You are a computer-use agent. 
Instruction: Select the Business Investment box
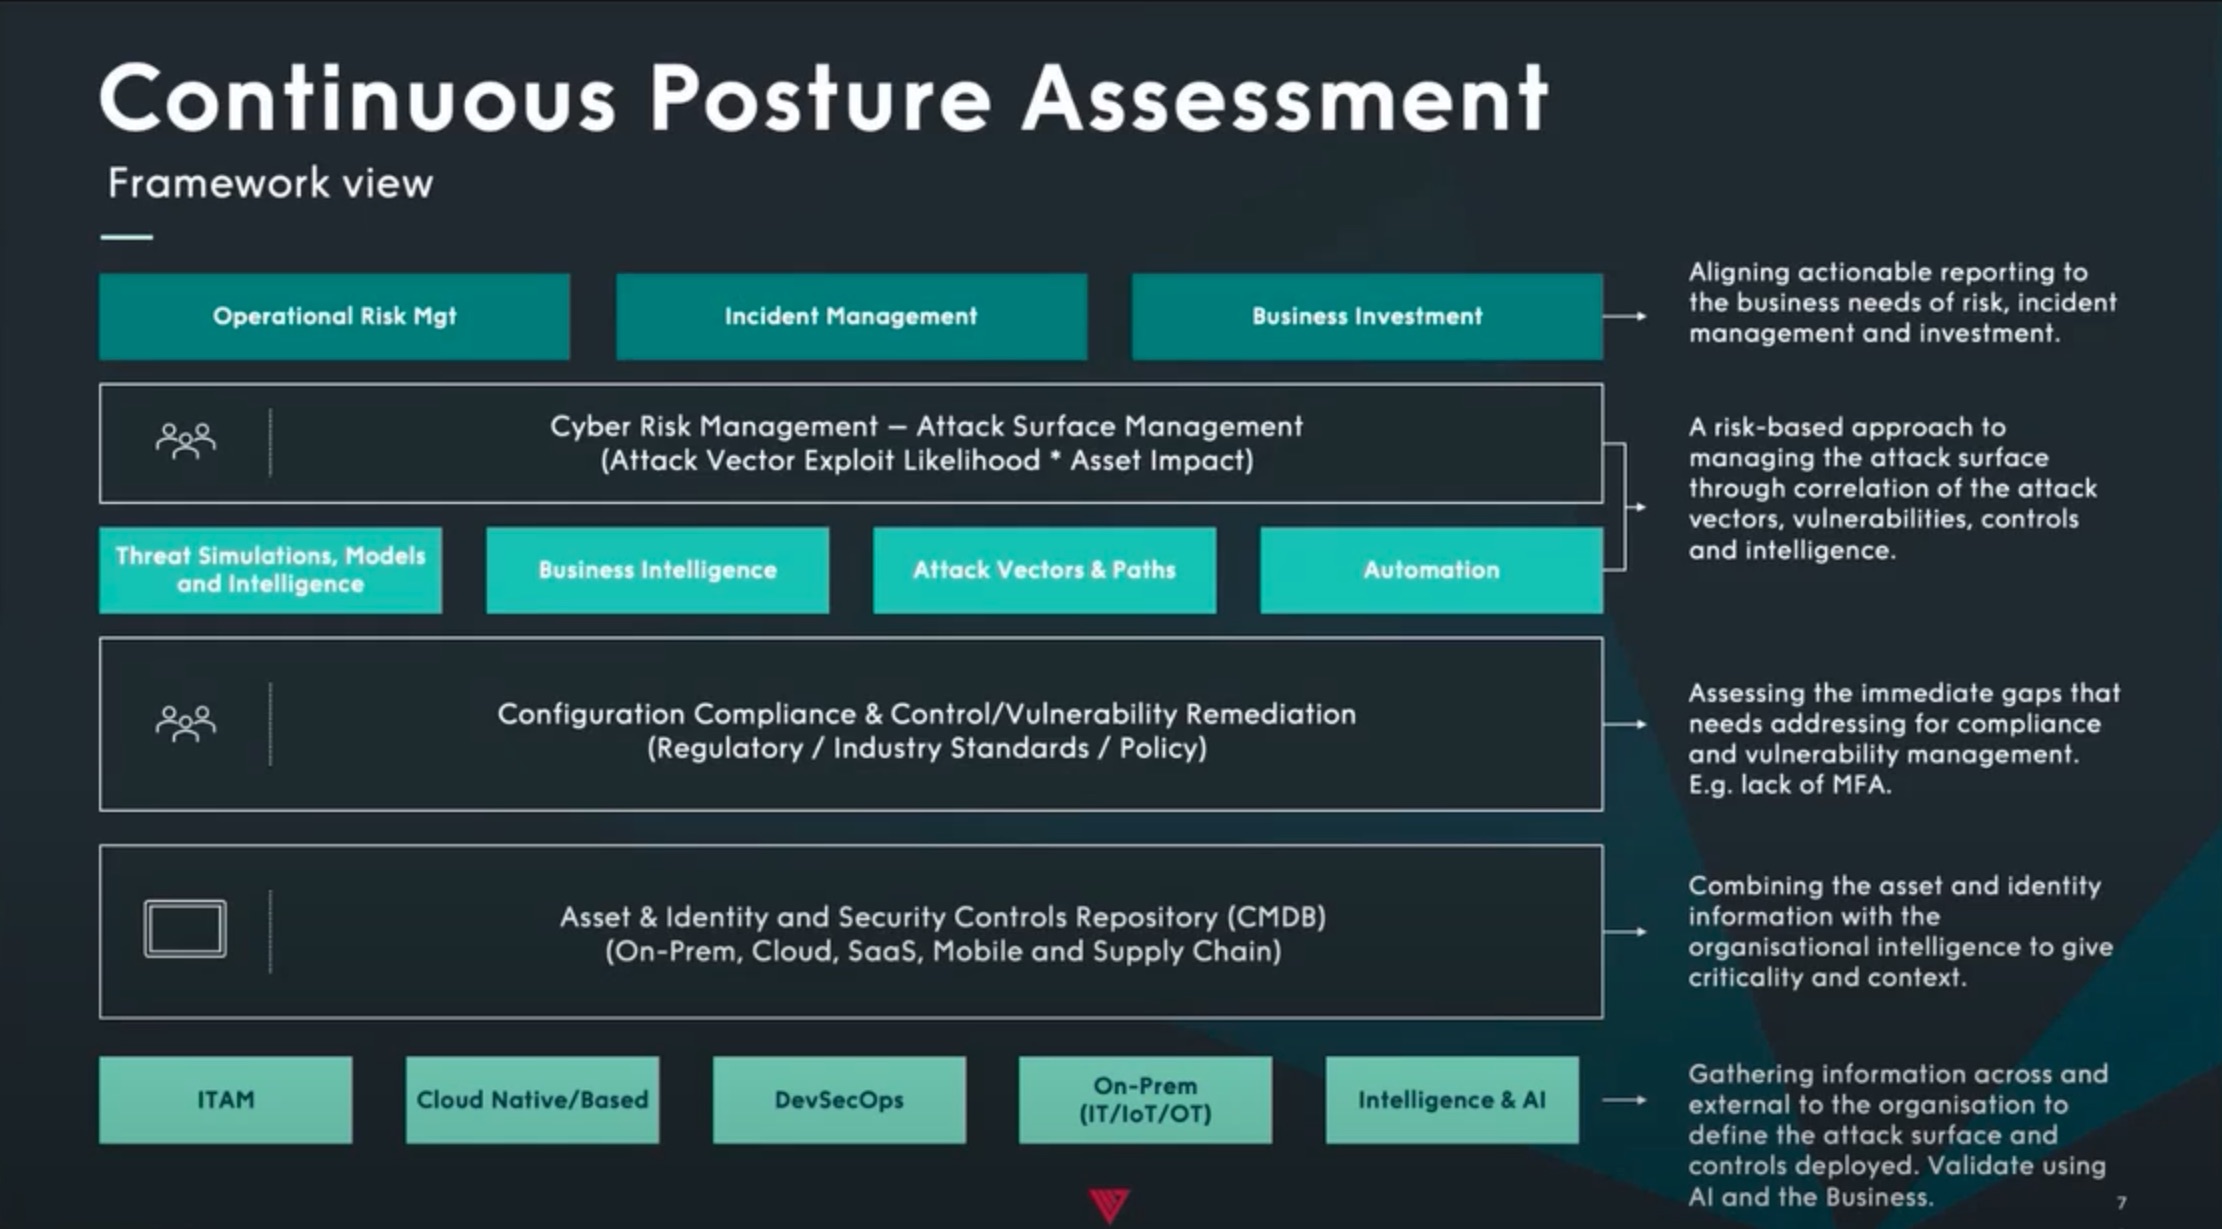pos(1367,316)
